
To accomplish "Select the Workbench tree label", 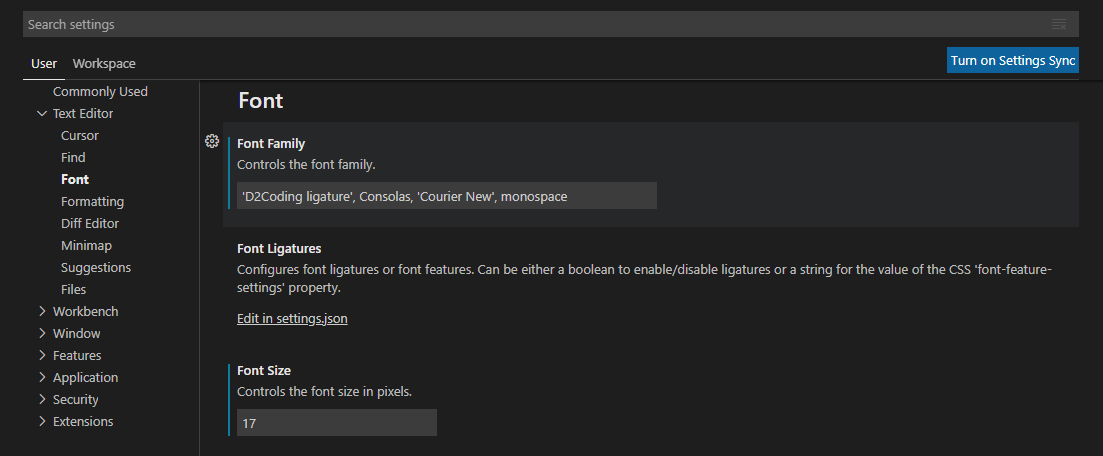I will click(85, 311).
